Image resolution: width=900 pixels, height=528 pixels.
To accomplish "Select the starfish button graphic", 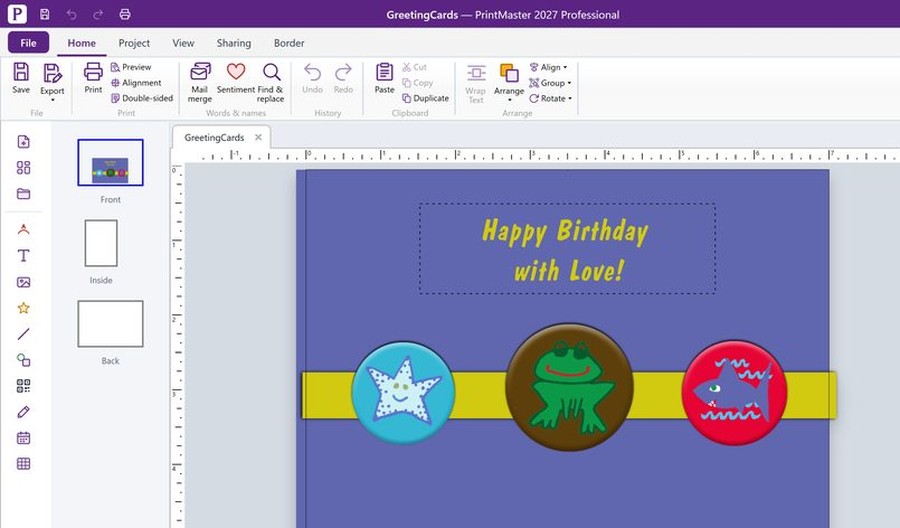I will coord(404,393).
